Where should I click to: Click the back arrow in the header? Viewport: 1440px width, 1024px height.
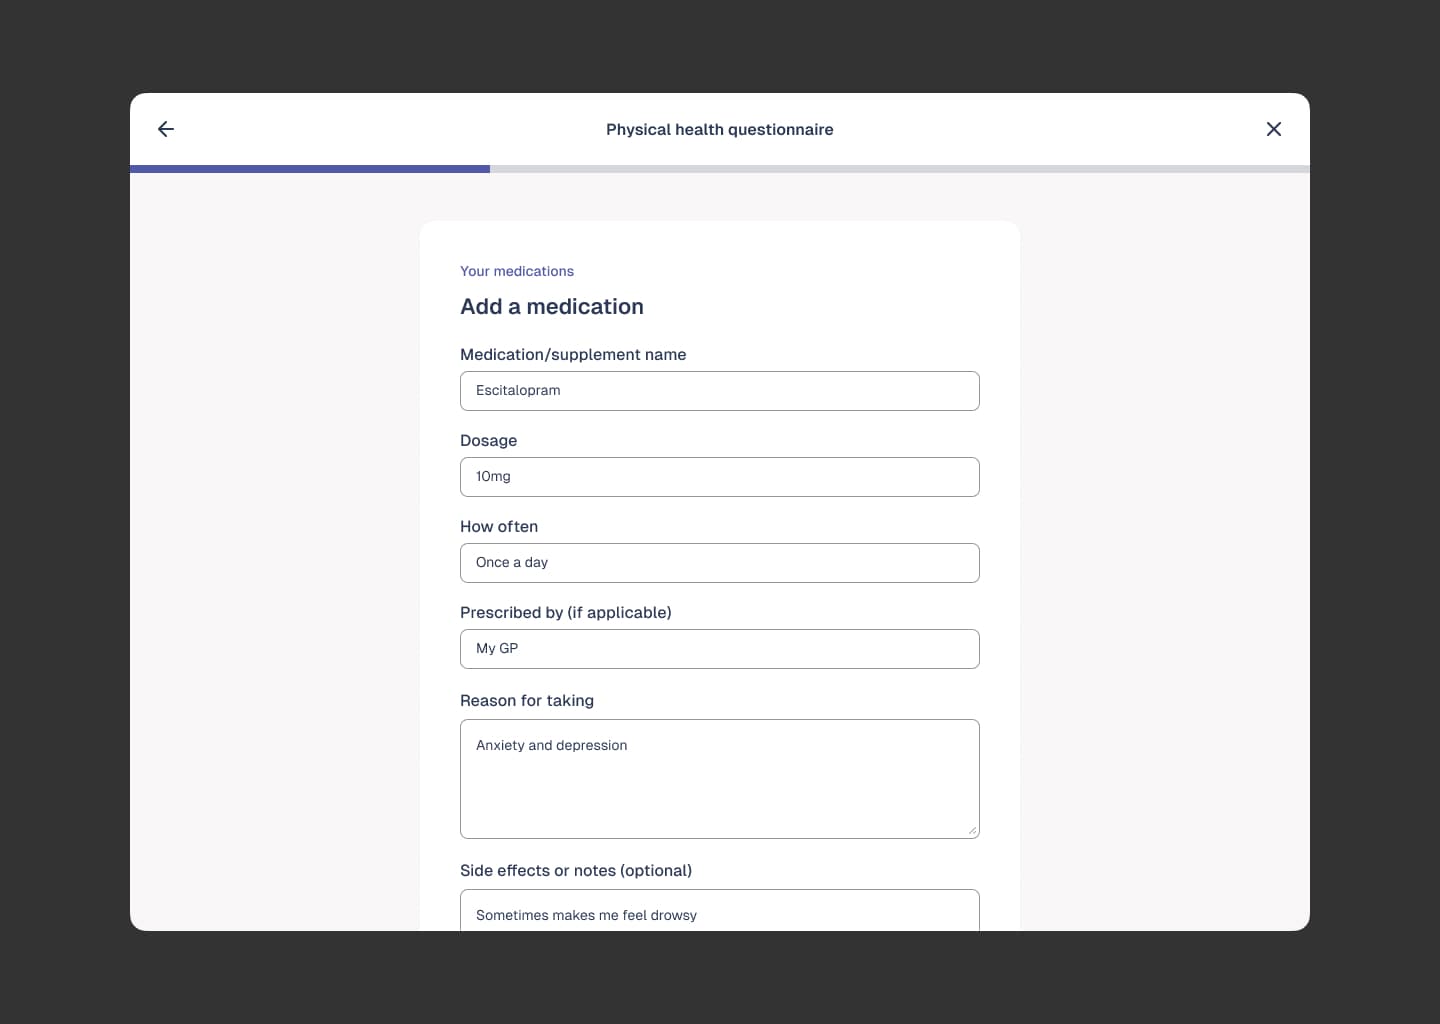pyautogui.click(x=166, y=129)
